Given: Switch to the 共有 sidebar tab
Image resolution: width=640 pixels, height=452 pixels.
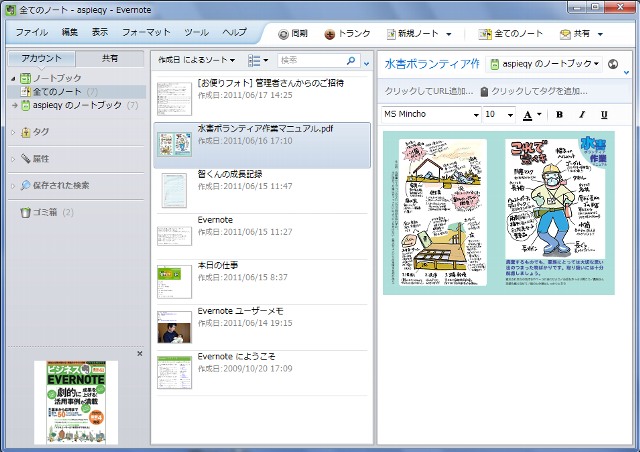Looking at the screenshot, I should tap(110, 58).
